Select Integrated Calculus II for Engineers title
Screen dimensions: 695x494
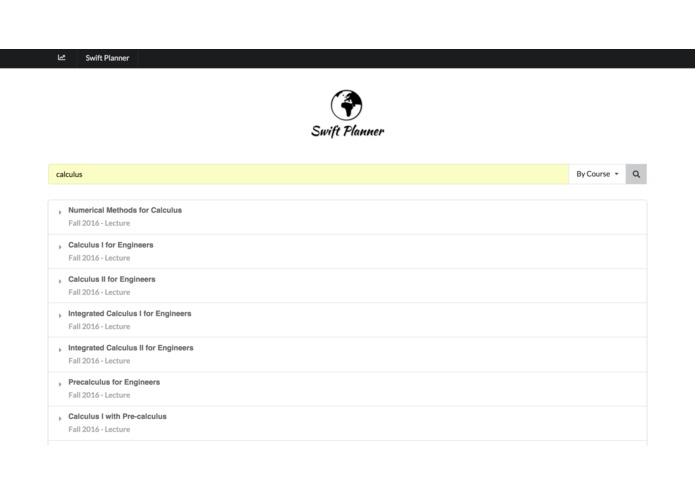pos(131,348)
